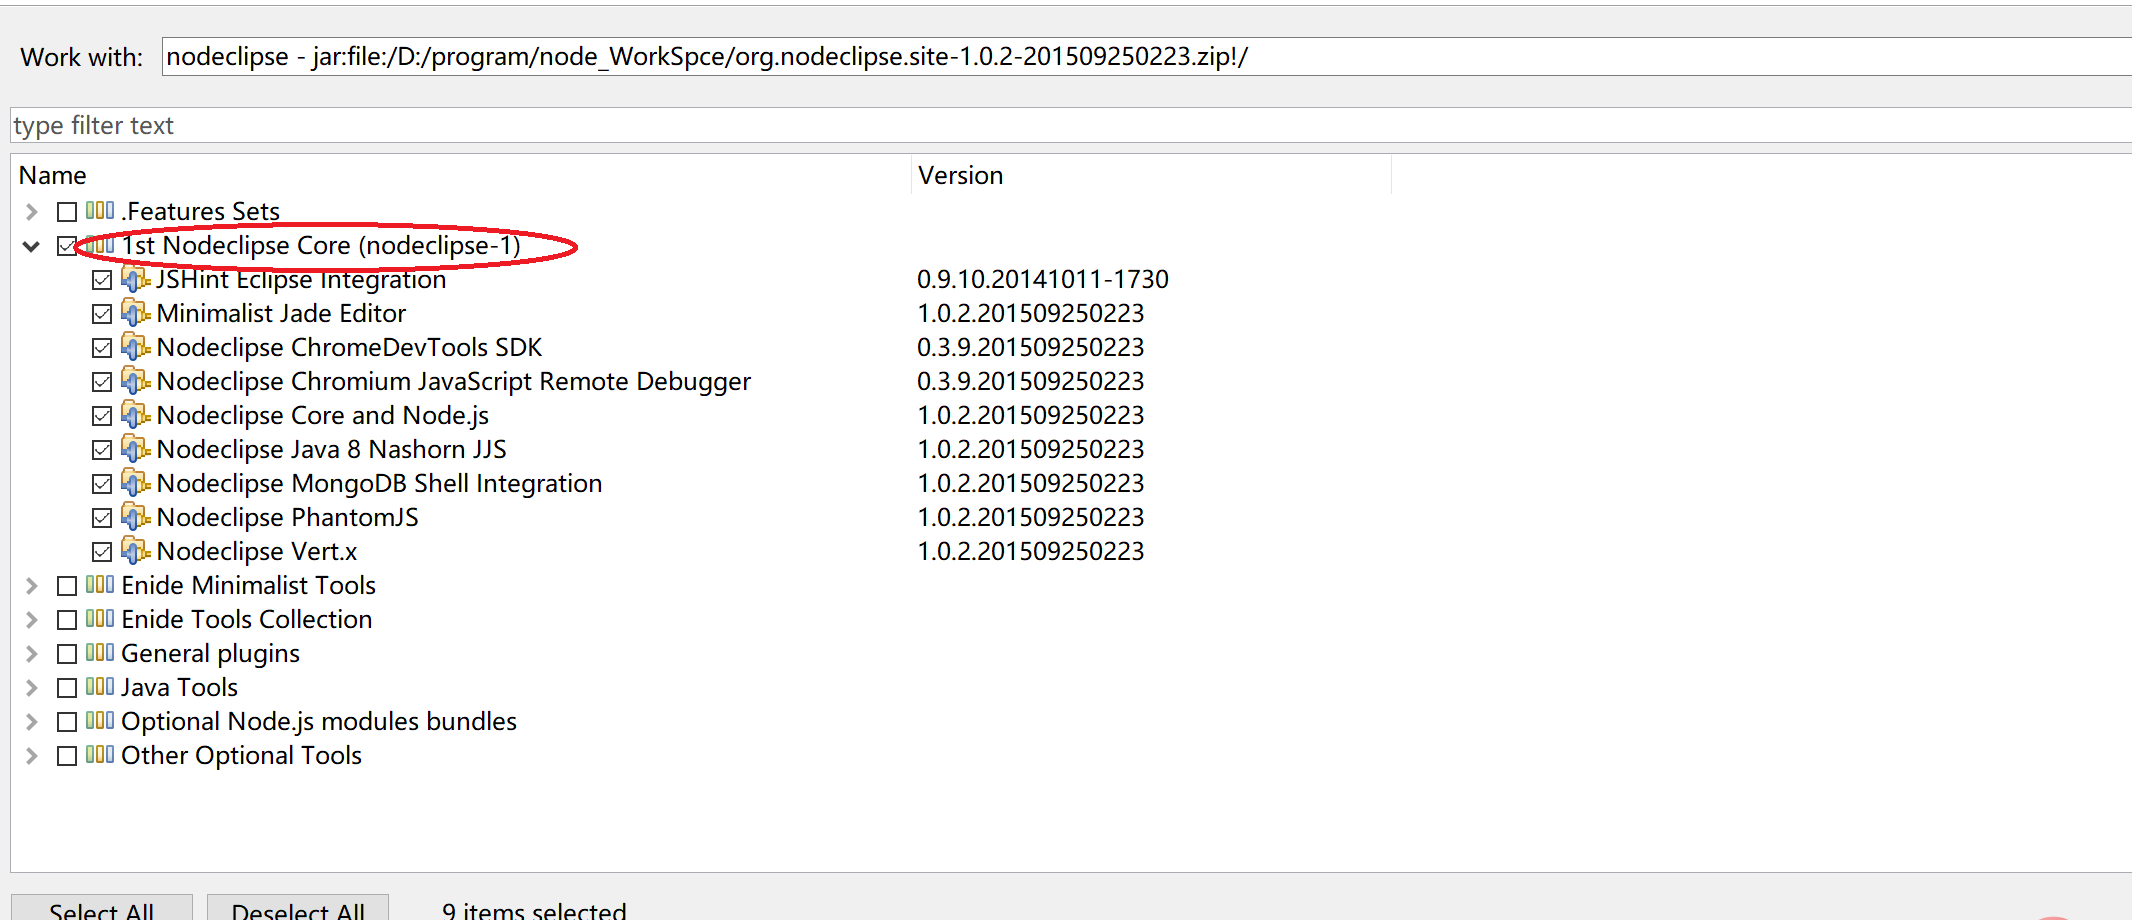Click the Java Tools category icon
The width and height of the screenshot is (2132, 920).
click(100, 687)
